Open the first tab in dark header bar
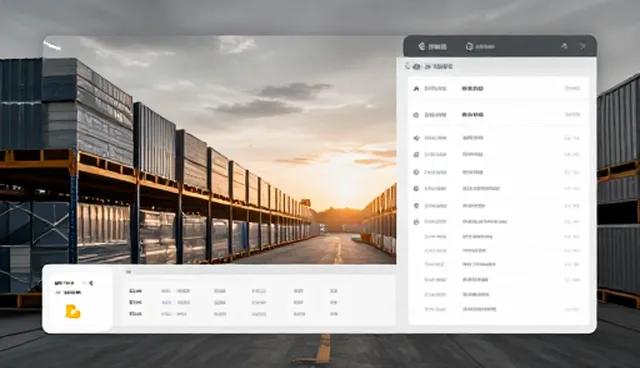The image size is (640, 368). tap(432, 47)
